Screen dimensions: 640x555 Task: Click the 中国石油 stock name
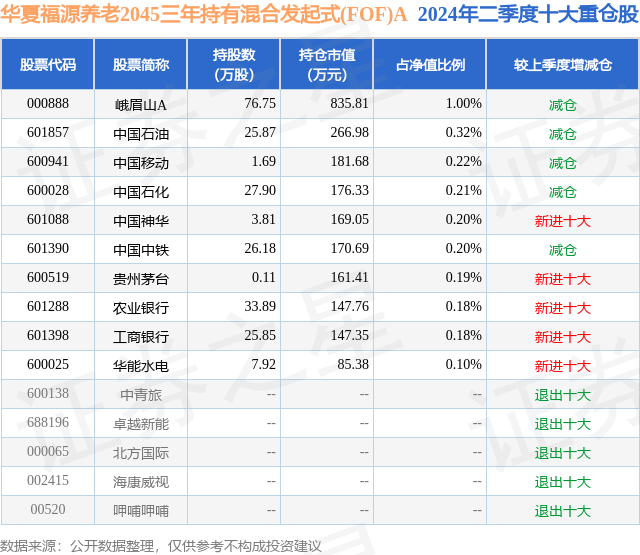[141, 134]
